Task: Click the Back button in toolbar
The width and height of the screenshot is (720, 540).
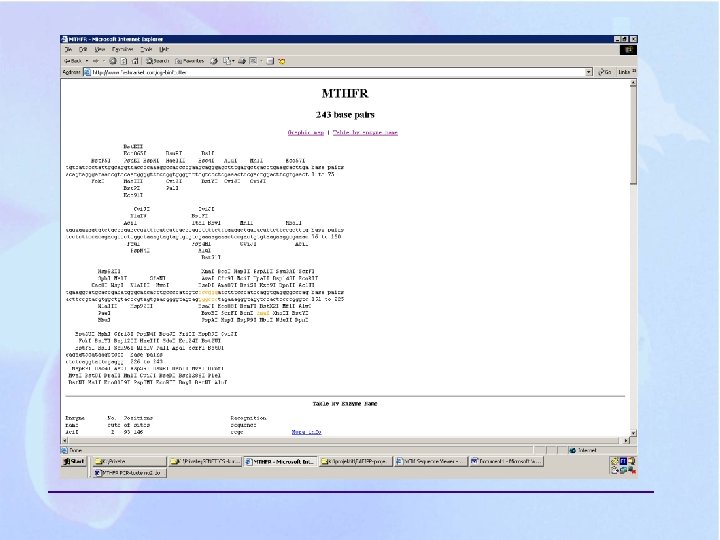Action: pyautogui.click(x=73, y=61)
